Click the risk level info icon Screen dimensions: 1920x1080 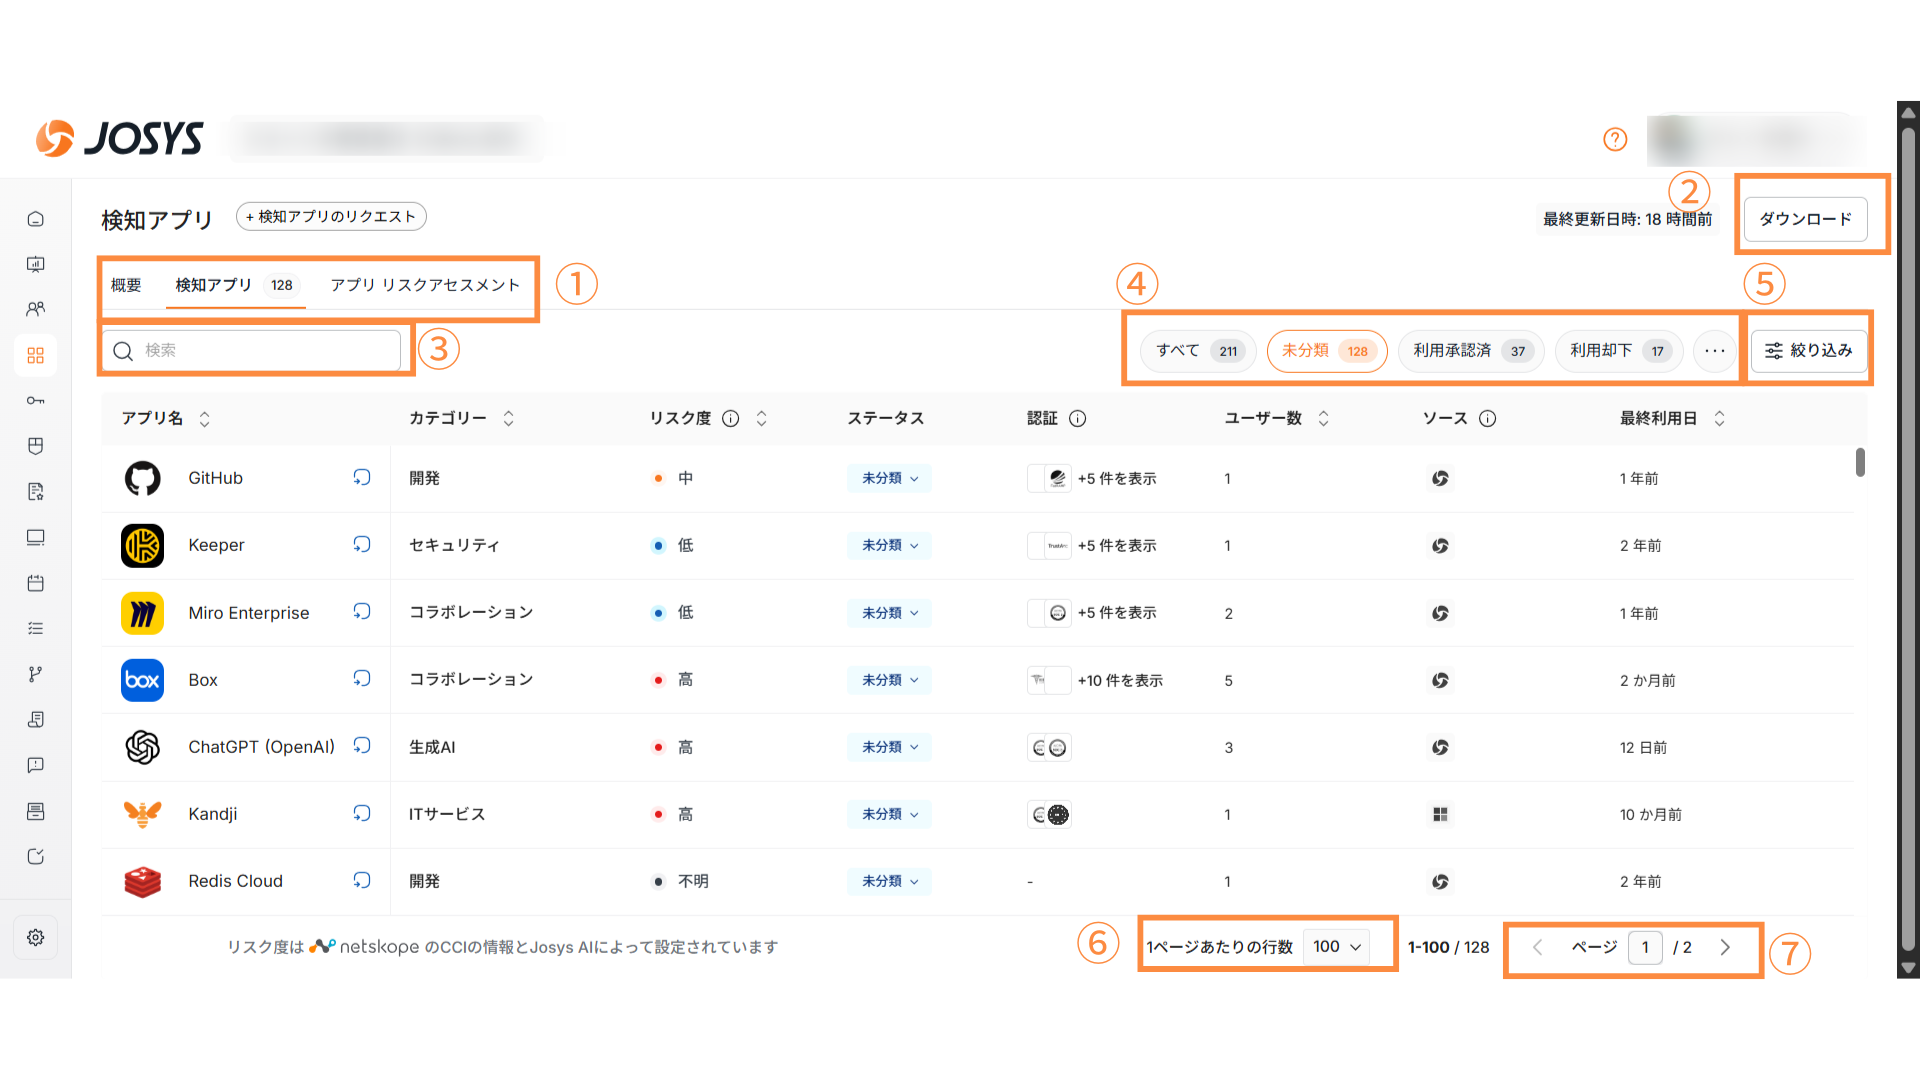tap(731, 419)
